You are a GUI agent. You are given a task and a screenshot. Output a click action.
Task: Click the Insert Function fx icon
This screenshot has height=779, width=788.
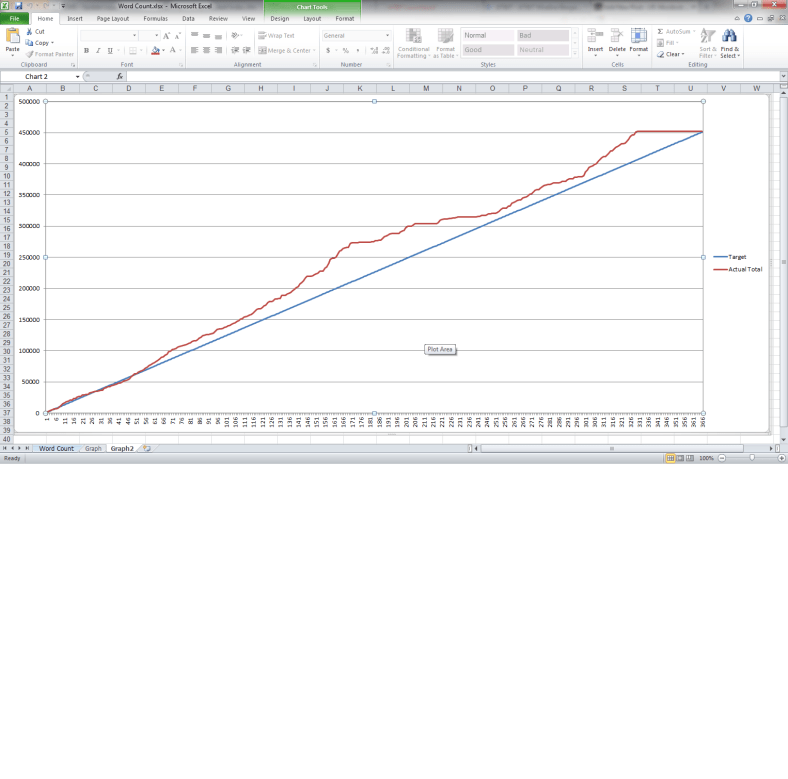coord(120,76)
